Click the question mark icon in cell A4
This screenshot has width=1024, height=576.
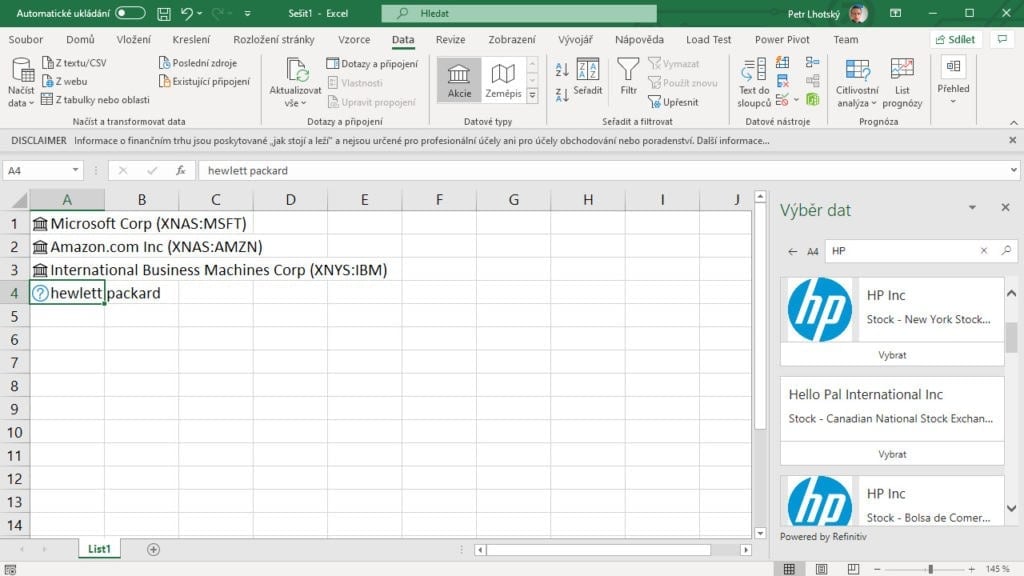click(x=40, y=293)
